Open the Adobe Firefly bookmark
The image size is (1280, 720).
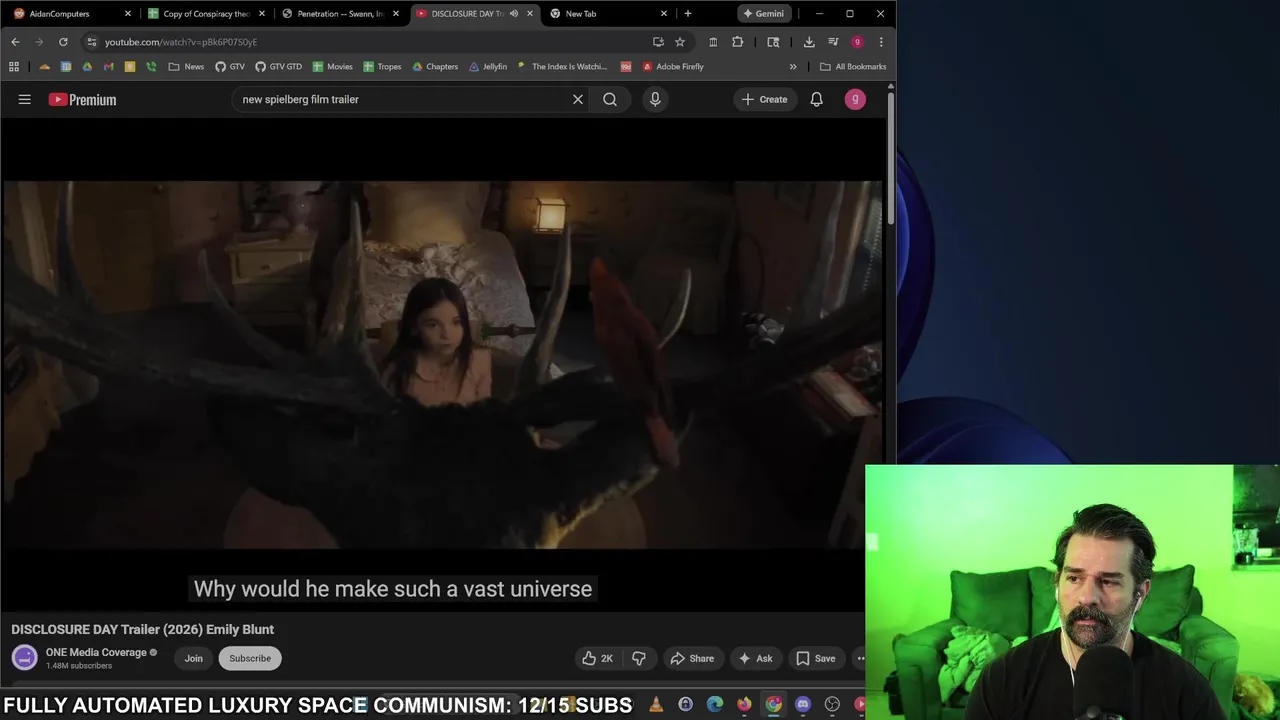[x=672, y=67]
